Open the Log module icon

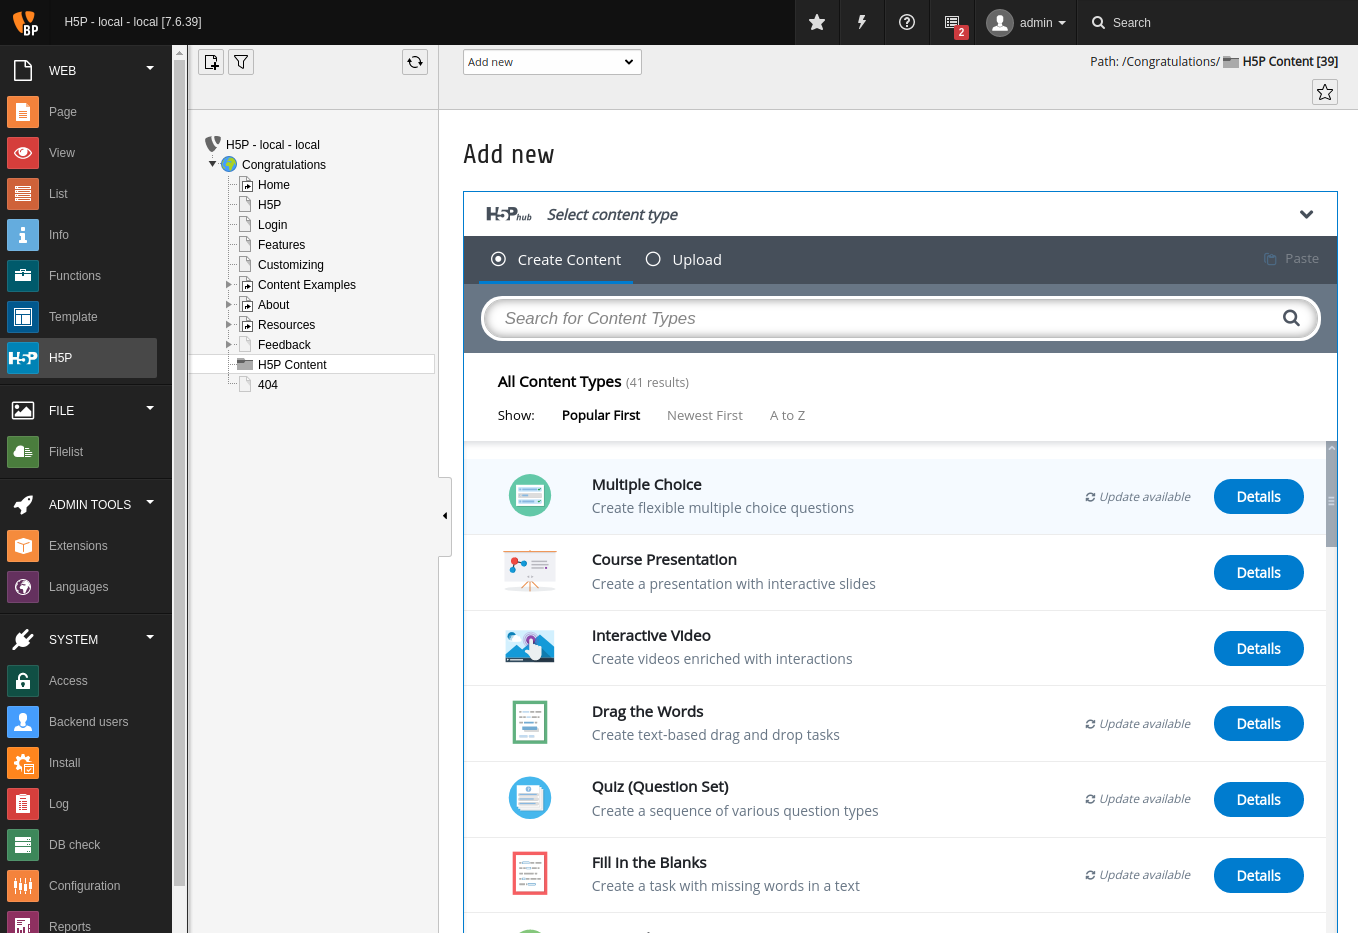pyautogui.click(x=23, y=804)
